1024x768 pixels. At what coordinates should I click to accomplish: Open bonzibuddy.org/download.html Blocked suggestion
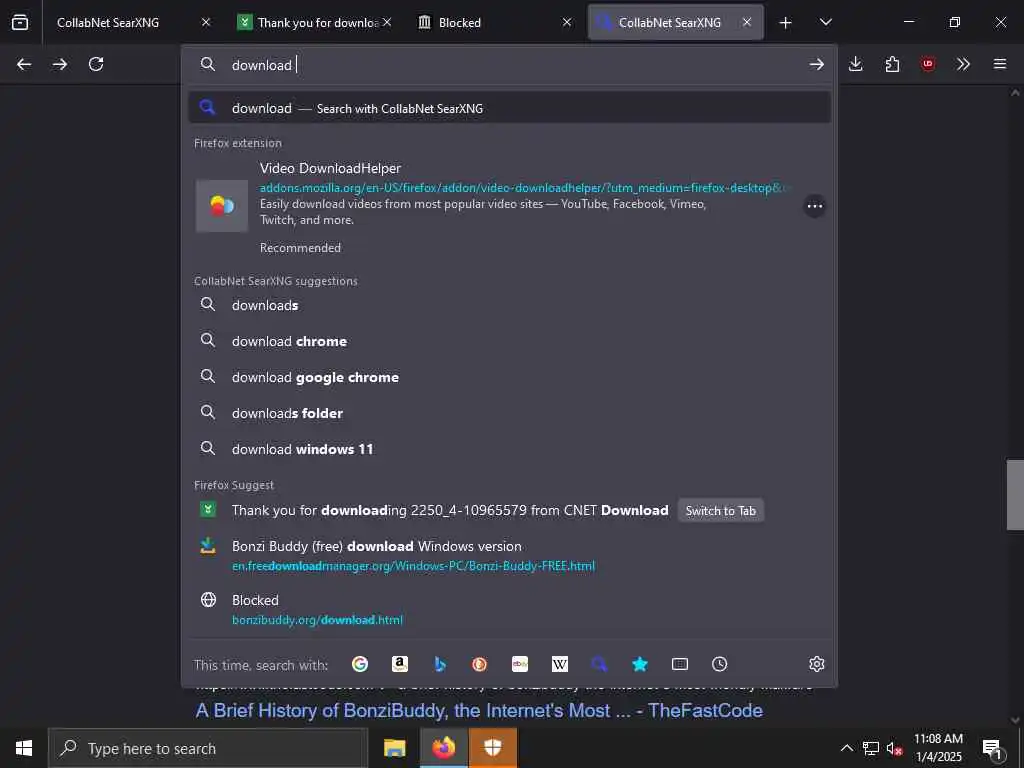[x=509, y=609]
